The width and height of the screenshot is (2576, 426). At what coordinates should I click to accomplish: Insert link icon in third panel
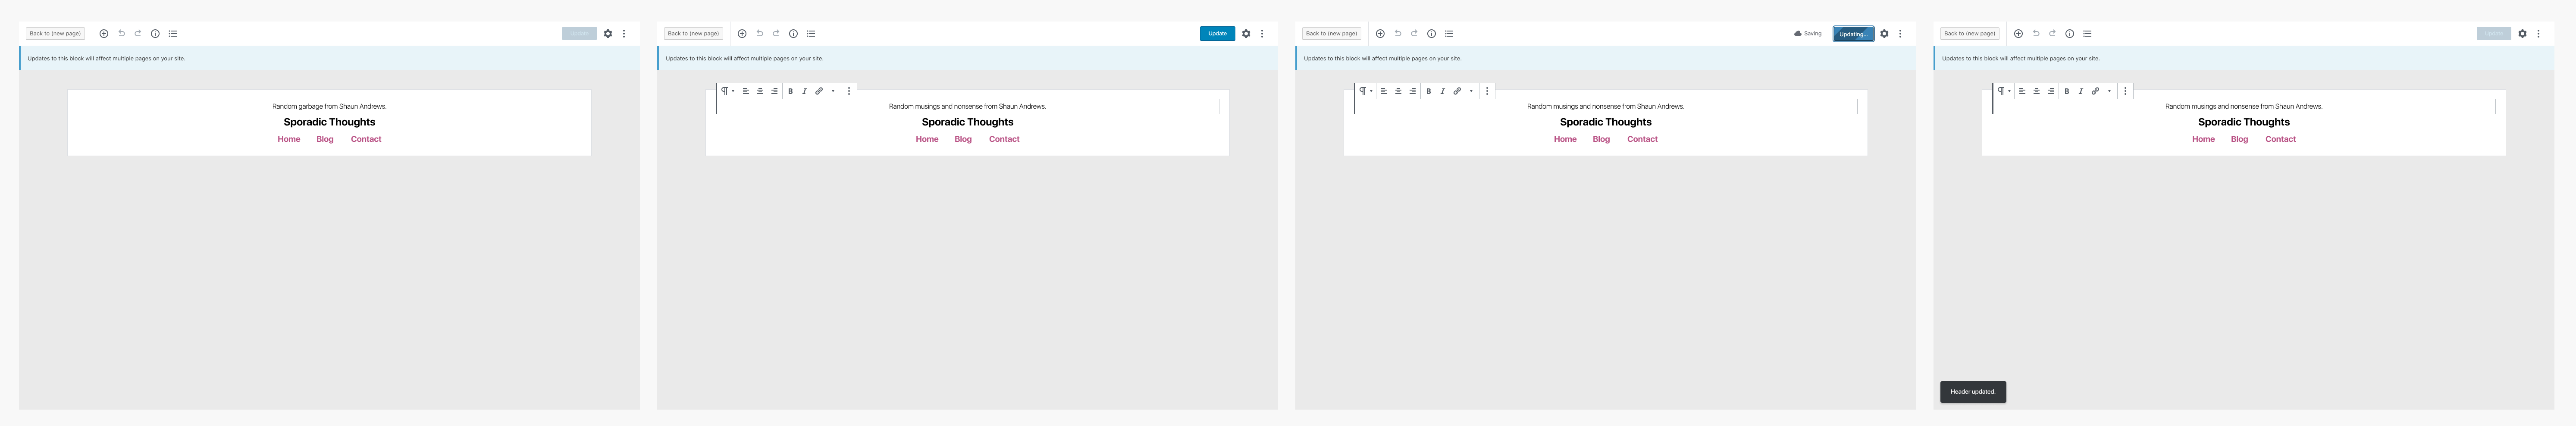click(1457, 91)
